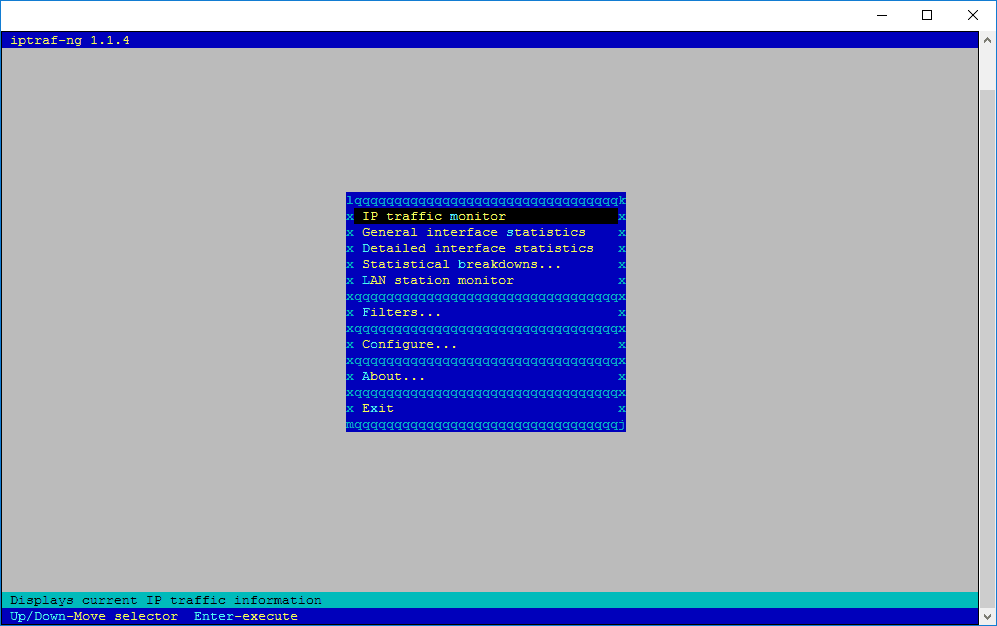Minimize the terminal window
The image size is (997, 626).
[x=882, y=15]
